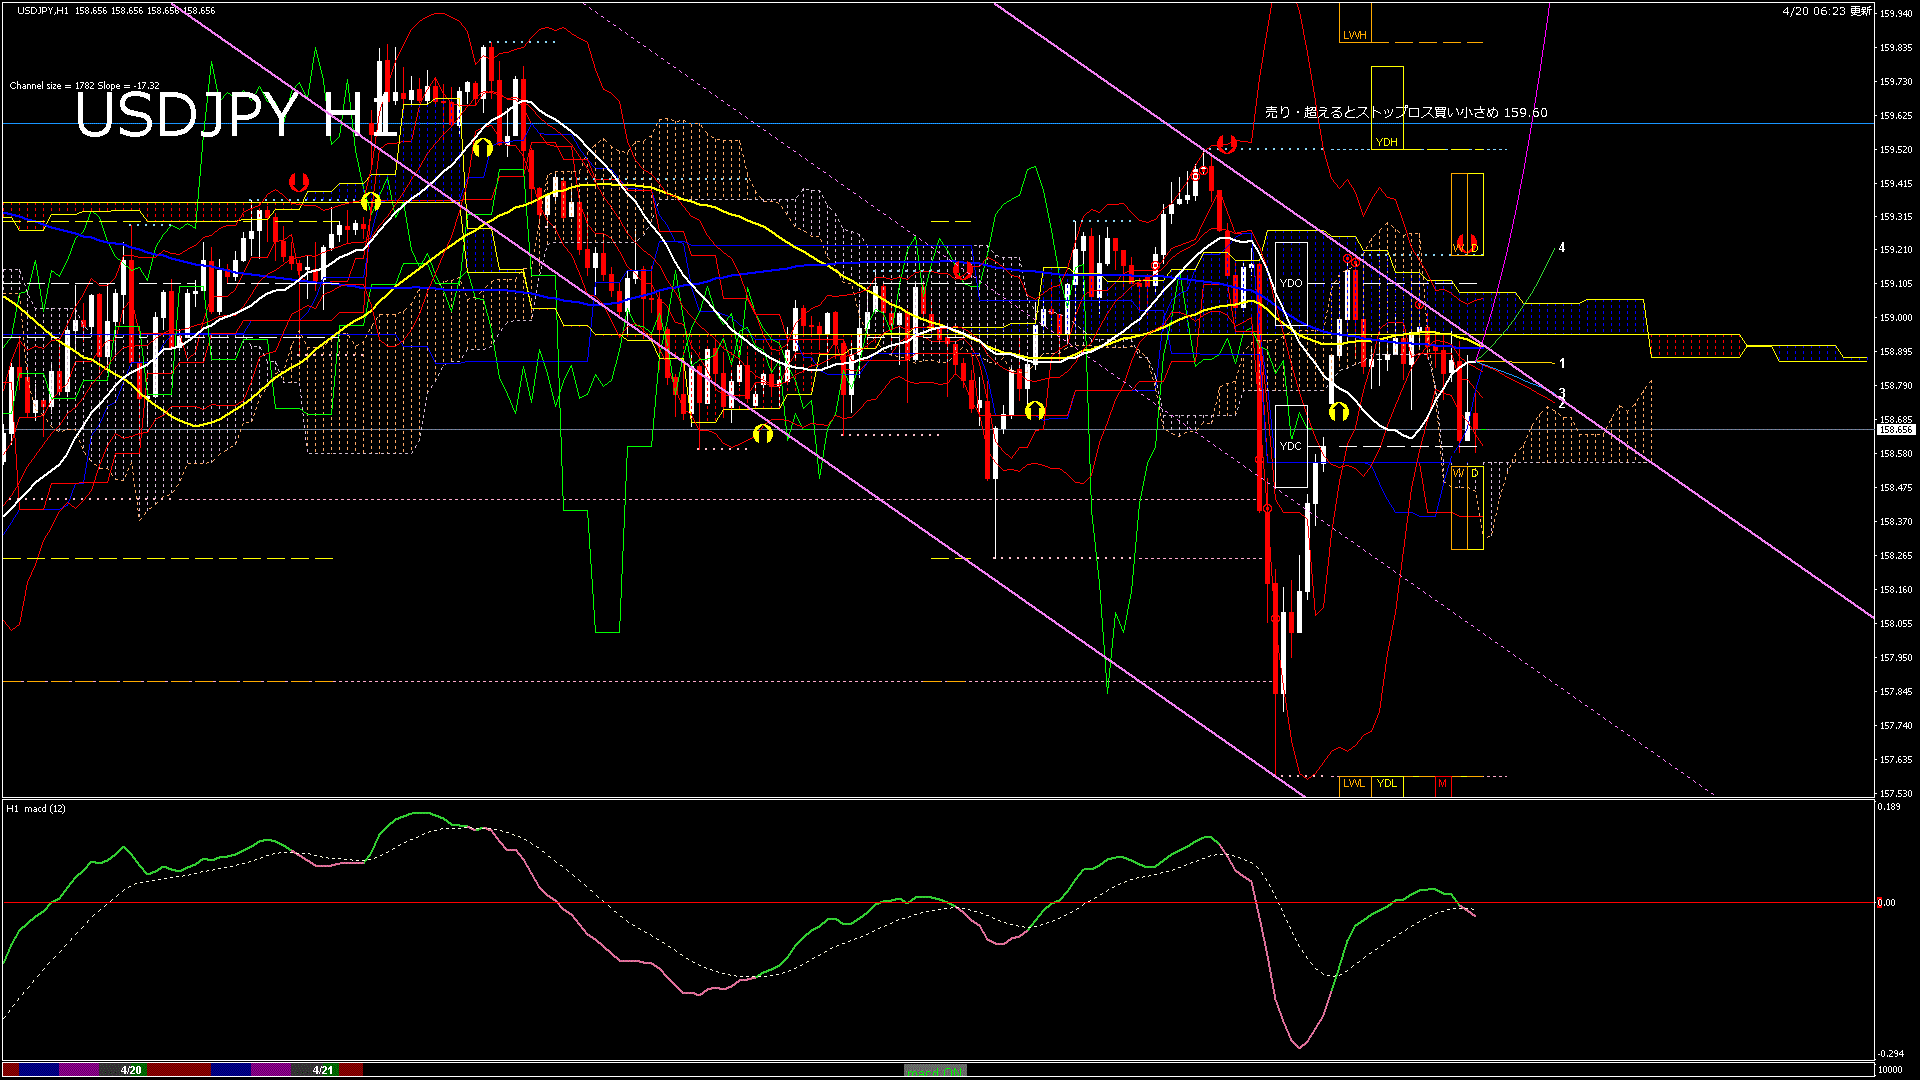The image size is (1920, 1080).
Task: Click the 4/20 06:23 update timestamp
Action: coord(1826,11)
